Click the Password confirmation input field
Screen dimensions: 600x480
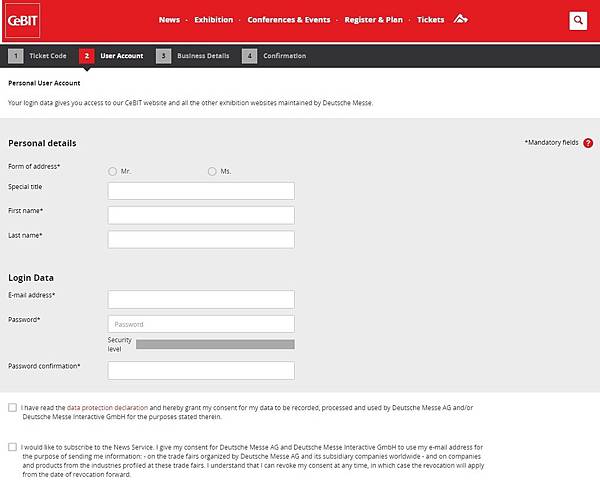tap(201, 371)
